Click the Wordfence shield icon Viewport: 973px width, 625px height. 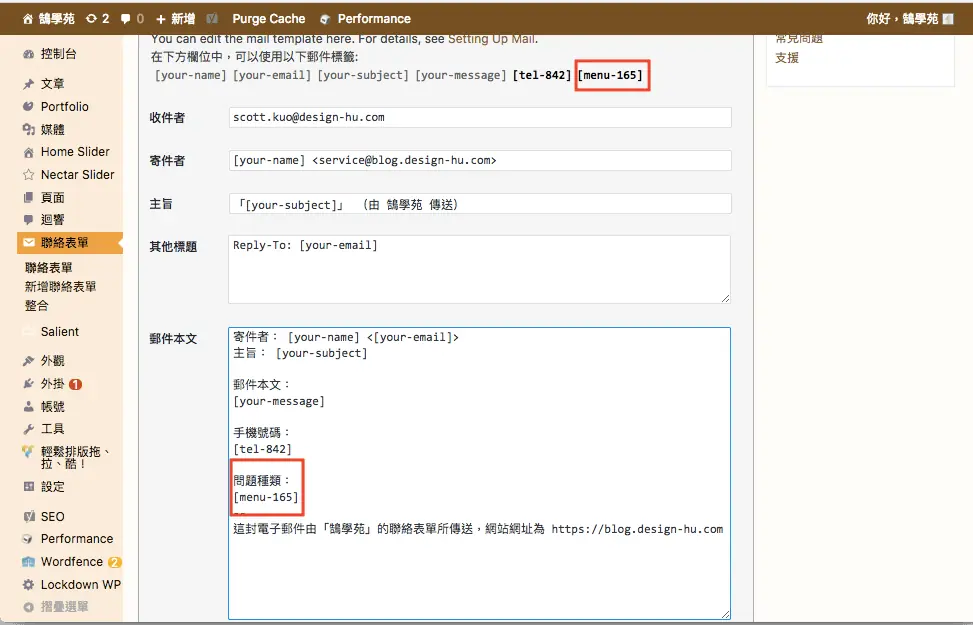(x=29, y=562)
